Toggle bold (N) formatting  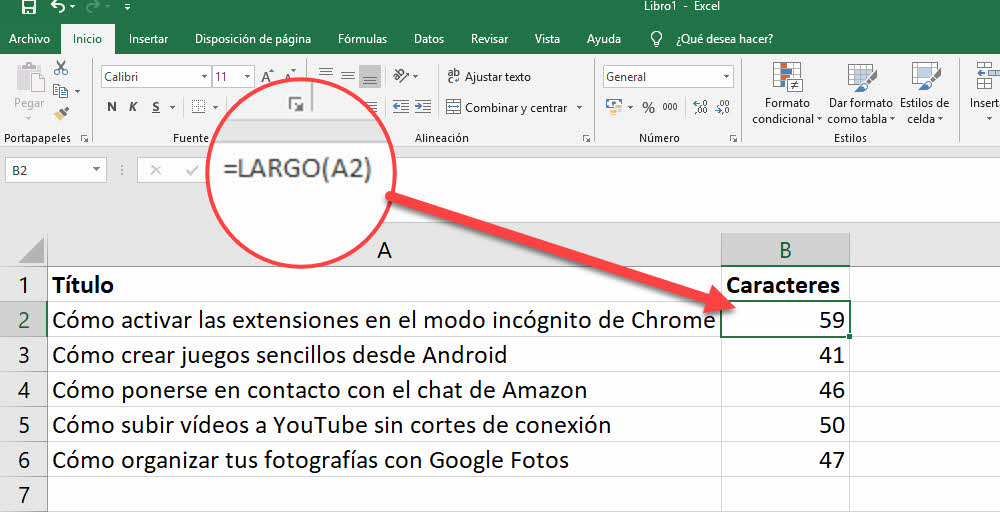click(x=111, y=108)
